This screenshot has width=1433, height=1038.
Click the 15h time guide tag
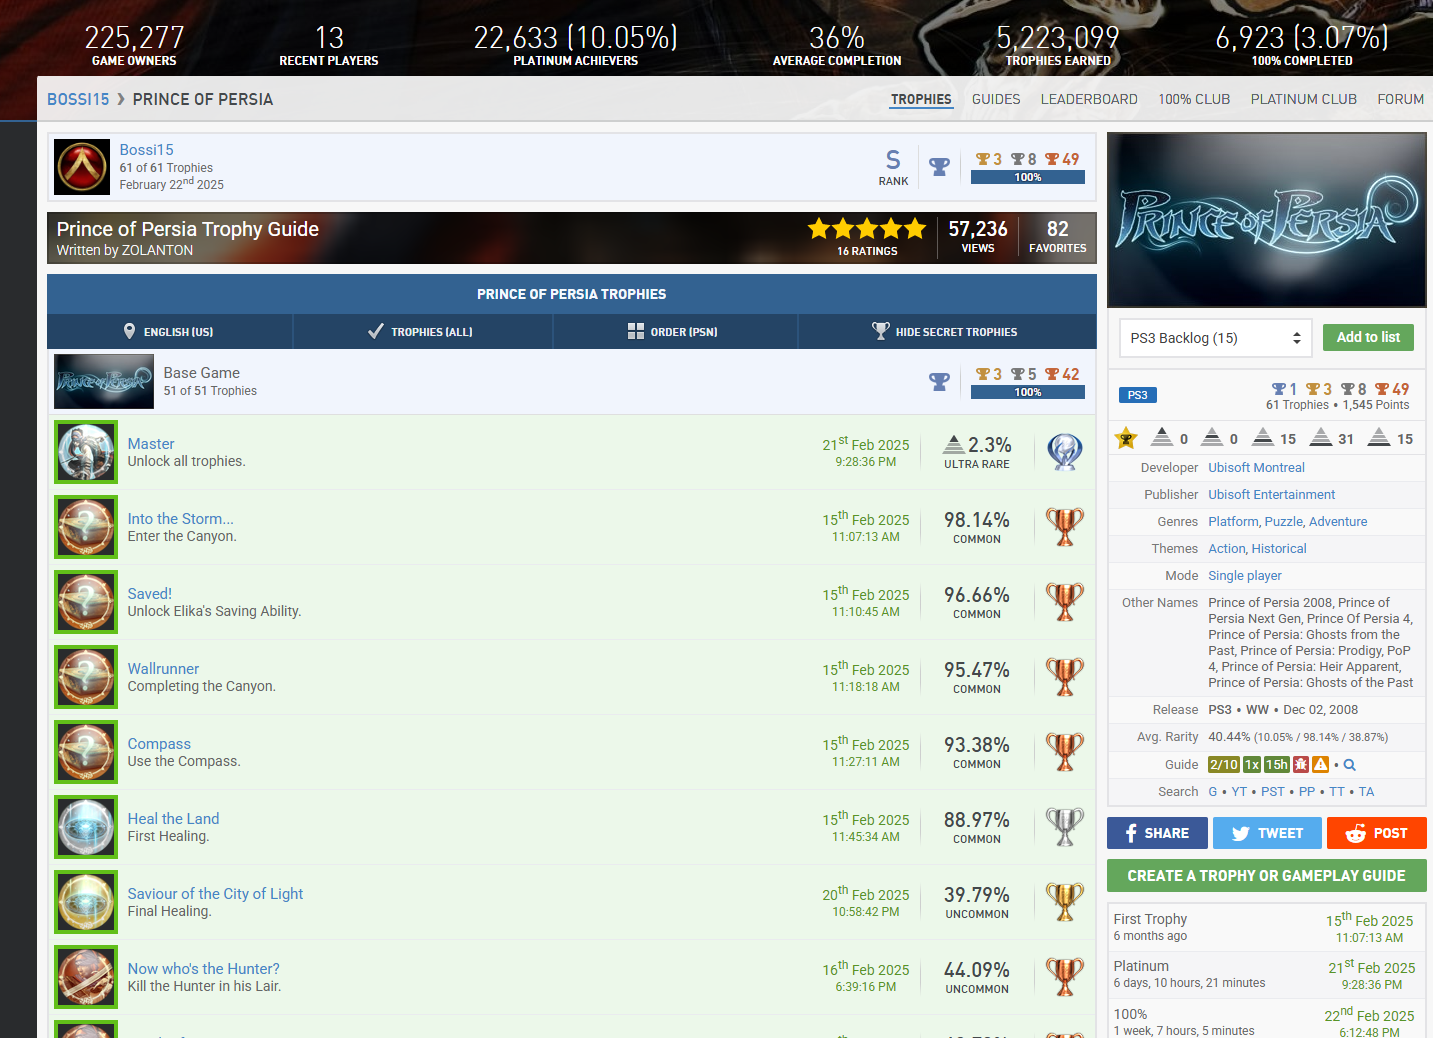pos(1277,764)
